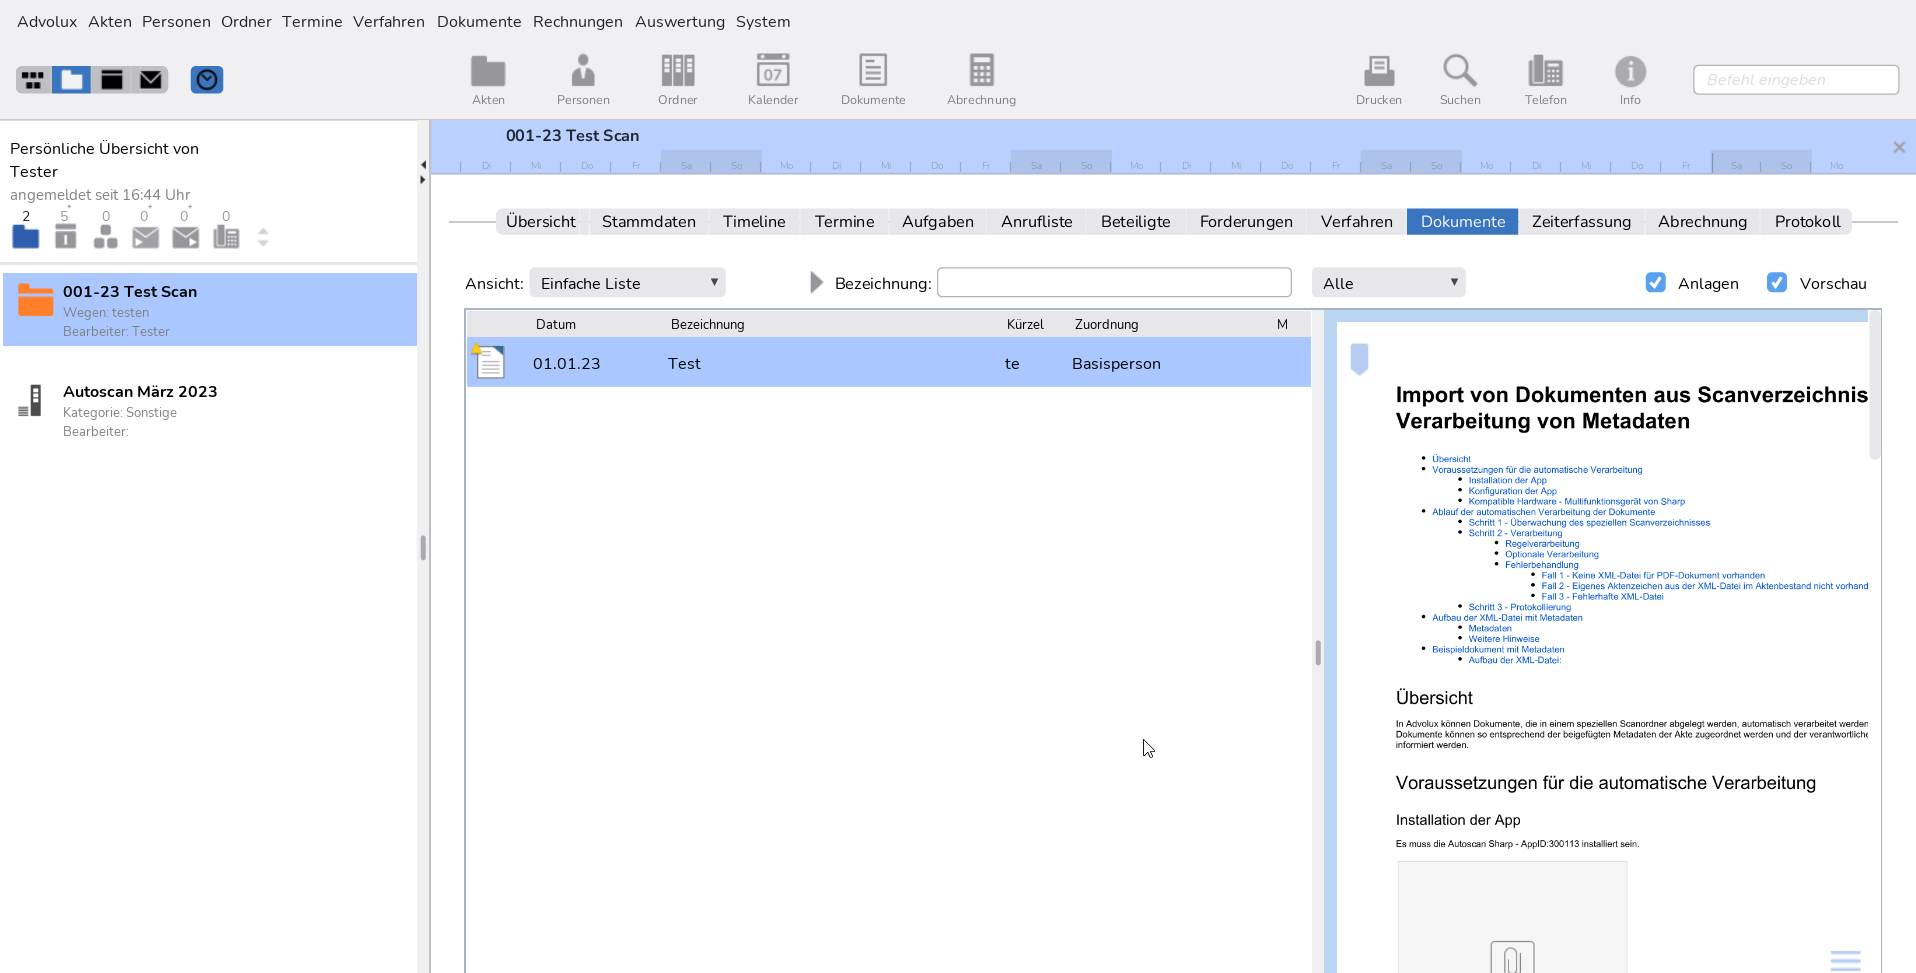Expand the triangle next to Bezeichnung
The image size is (1916, 973).
tap(816, 283)
